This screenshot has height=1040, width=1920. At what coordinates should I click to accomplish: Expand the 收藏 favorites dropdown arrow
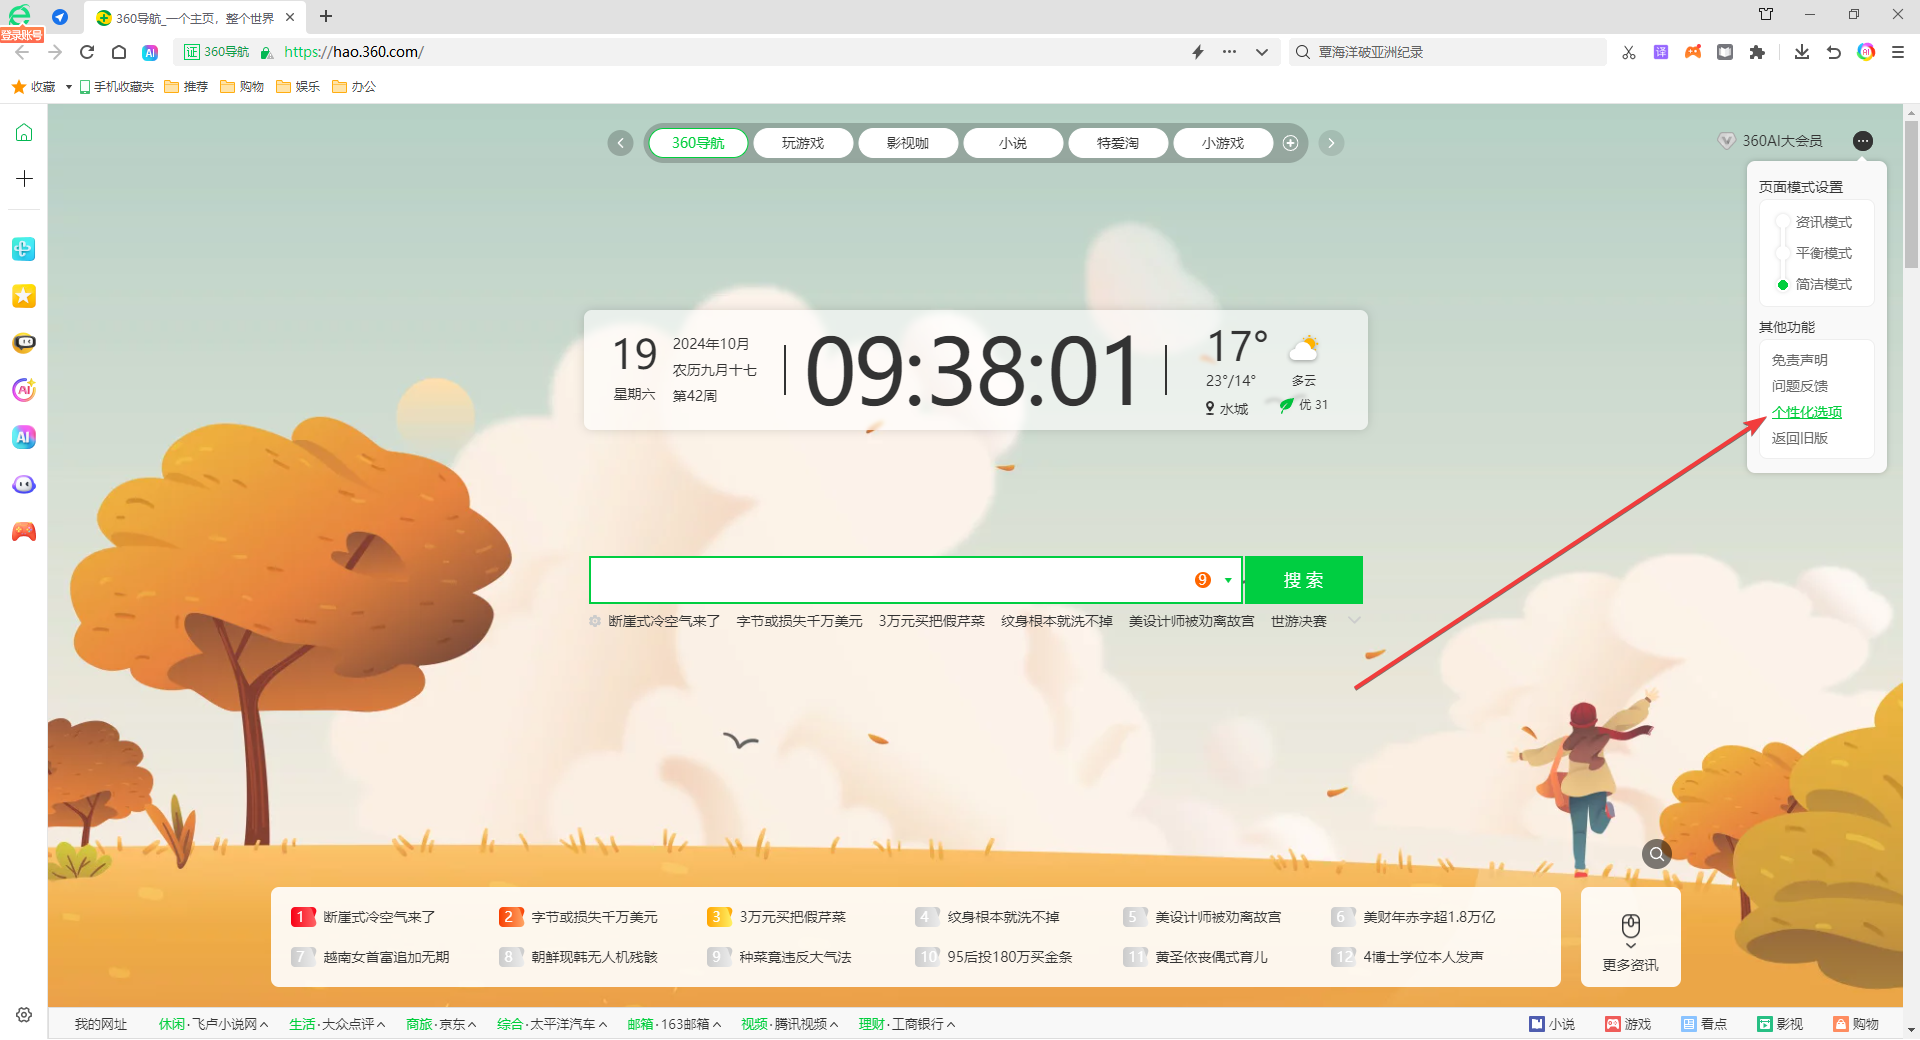tap(68, 87)
